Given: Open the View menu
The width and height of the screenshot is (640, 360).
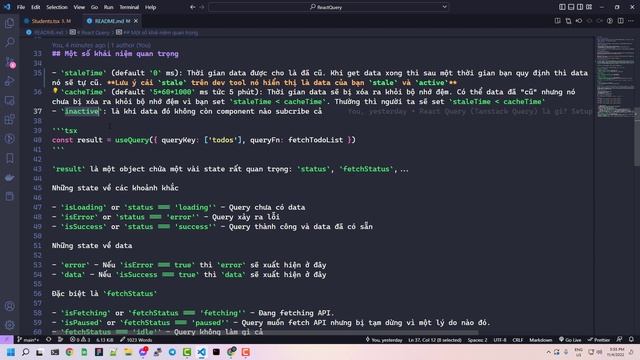Looking at the screenshot, I should (79, 7).
